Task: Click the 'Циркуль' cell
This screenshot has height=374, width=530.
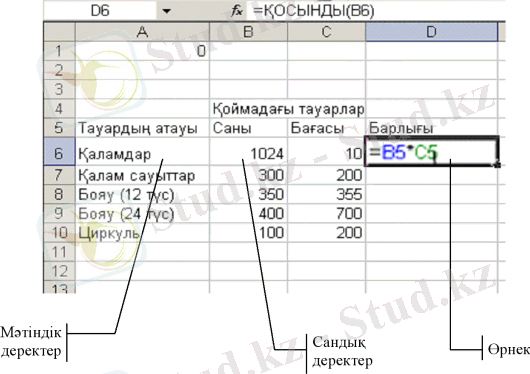Action: pos(142,232)
